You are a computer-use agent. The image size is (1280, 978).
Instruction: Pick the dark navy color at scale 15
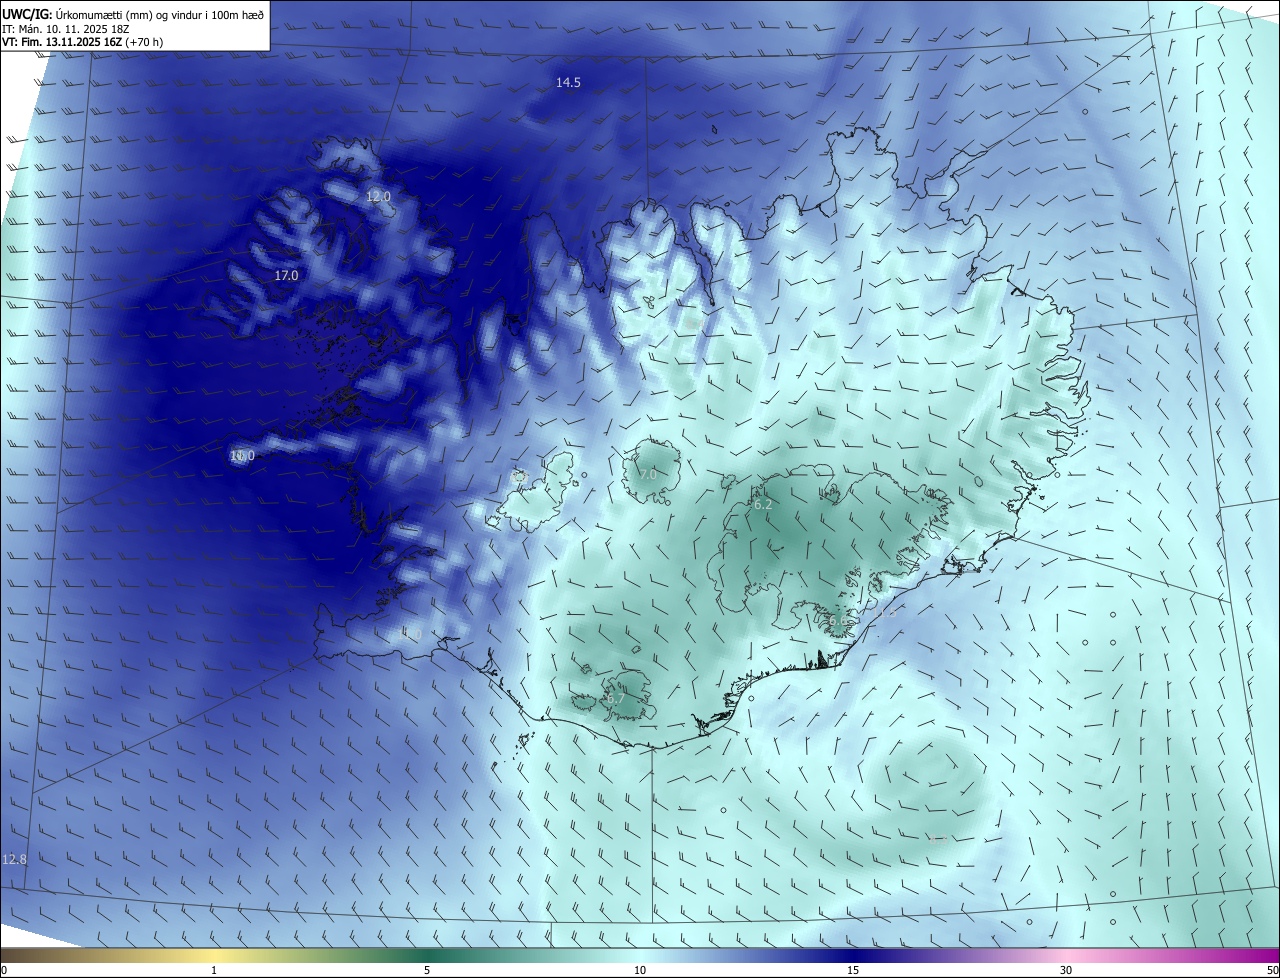[853, 956]
